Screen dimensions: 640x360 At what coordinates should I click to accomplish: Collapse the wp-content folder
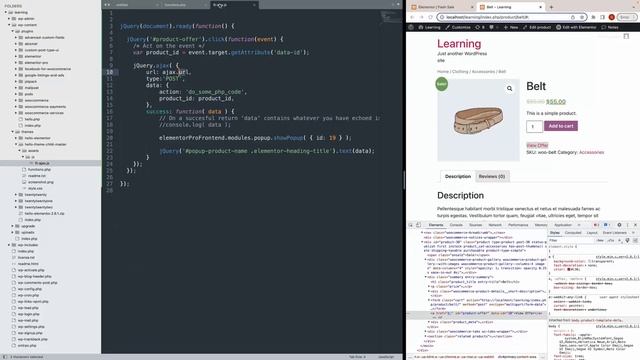click(x=9, y=25)
